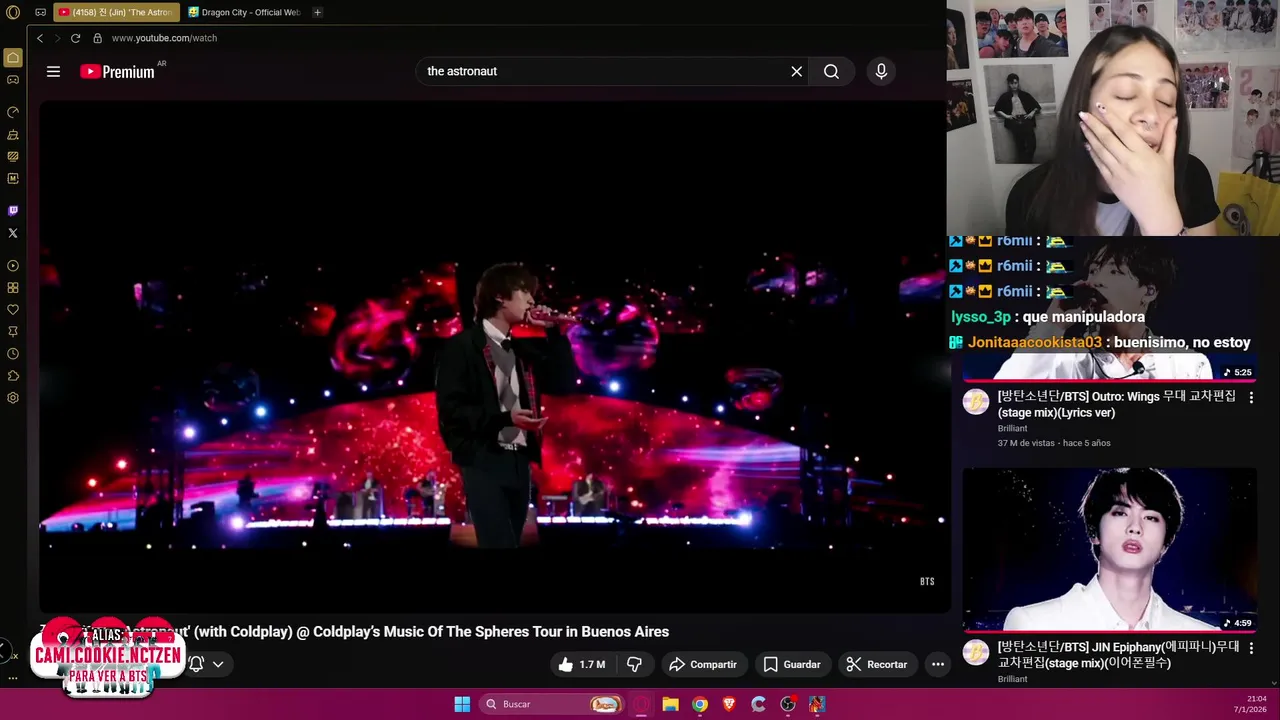1280x720 pixels.
Task: Open the Brilliant channel avatar beside Epiphany
Action: [x=976, y=653]
